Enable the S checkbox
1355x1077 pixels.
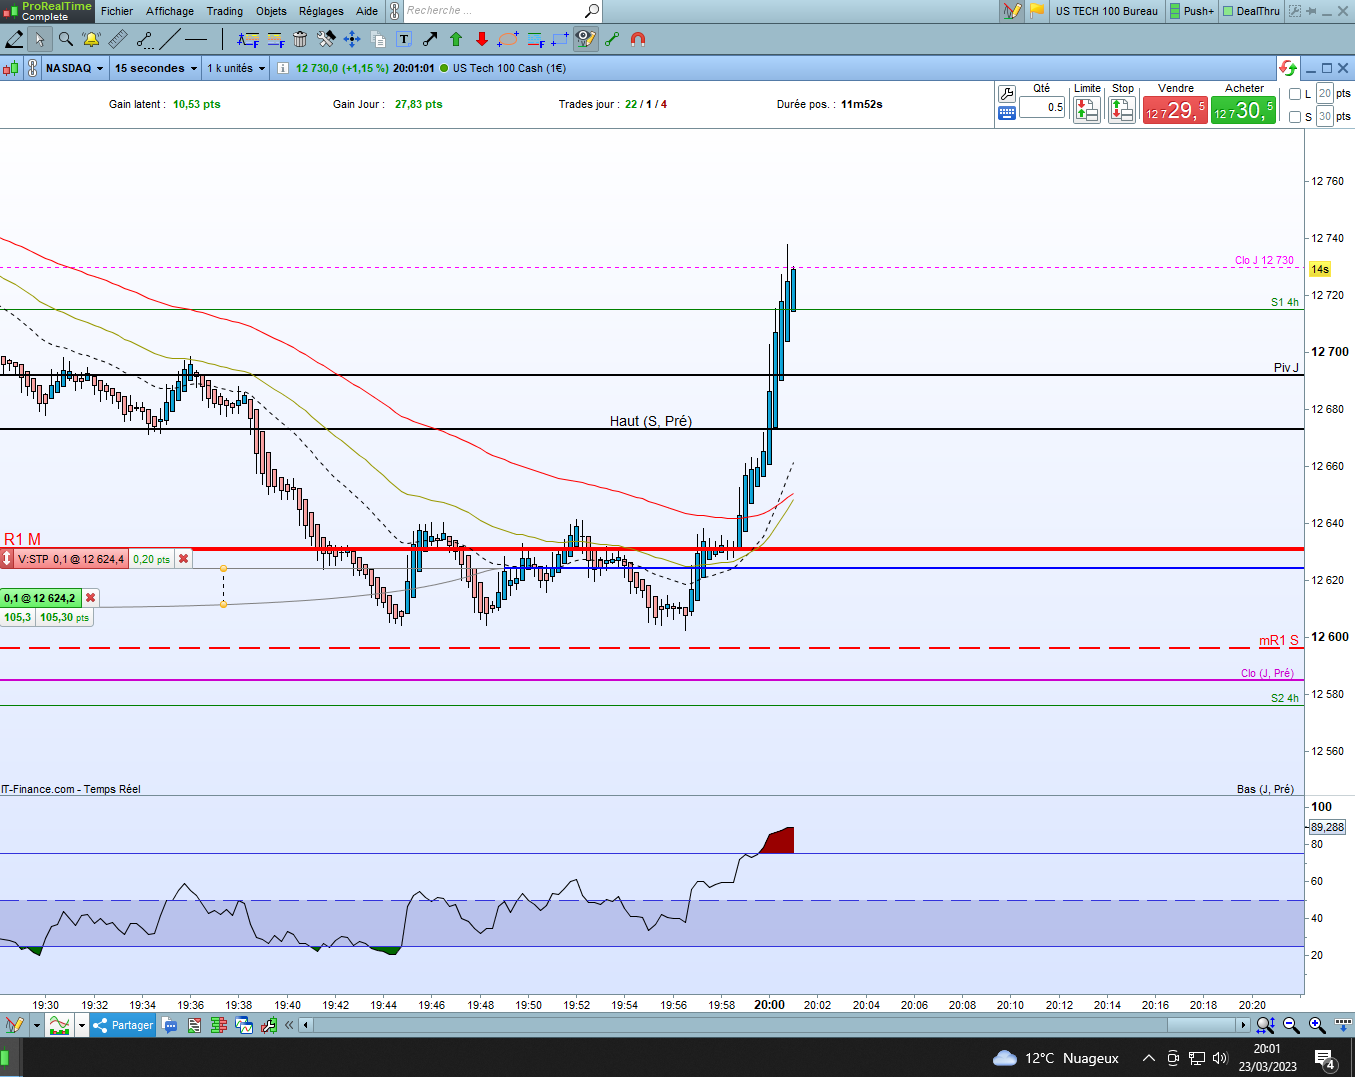tap(1295, 117)
